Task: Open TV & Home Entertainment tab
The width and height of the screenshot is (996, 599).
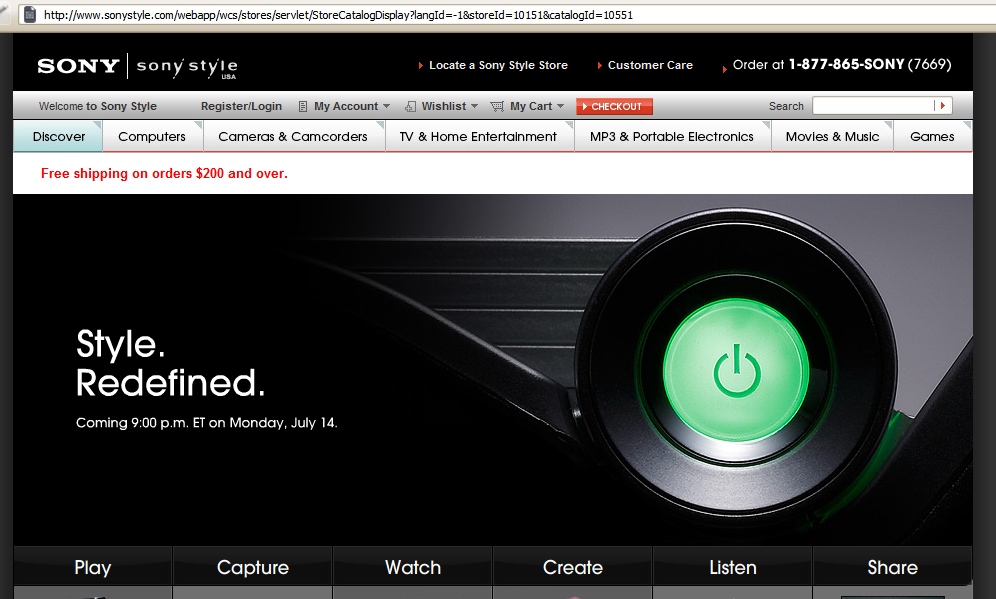Action: coord(478,137)
